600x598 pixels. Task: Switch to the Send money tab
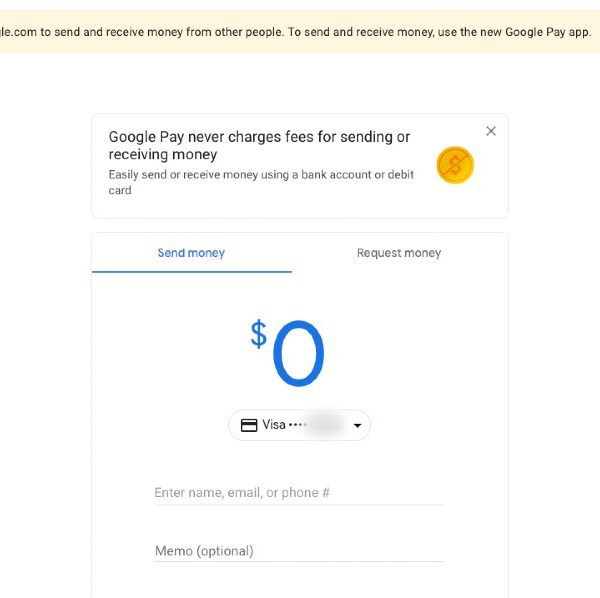pos(191,253)
